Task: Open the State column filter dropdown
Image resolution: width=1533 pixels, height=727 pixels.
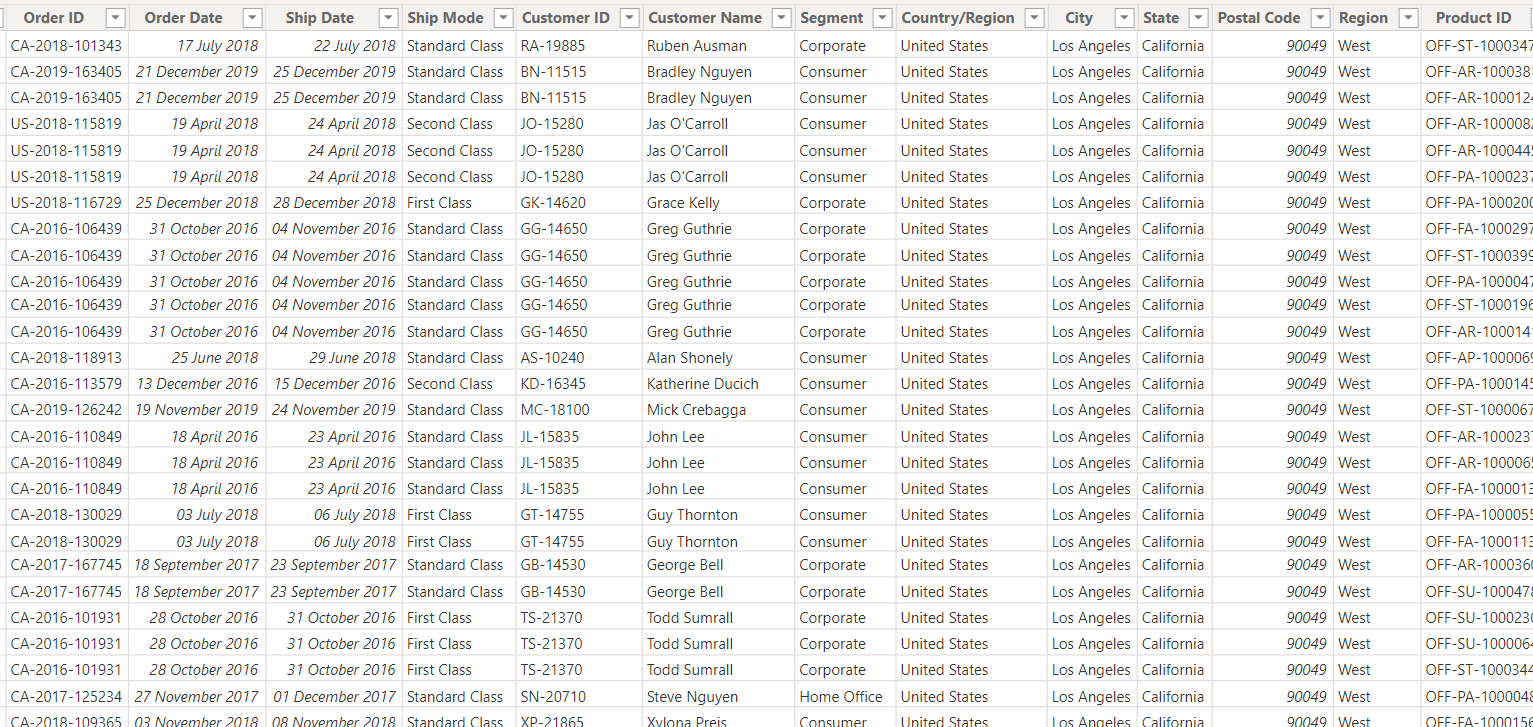Action: 1199,18
